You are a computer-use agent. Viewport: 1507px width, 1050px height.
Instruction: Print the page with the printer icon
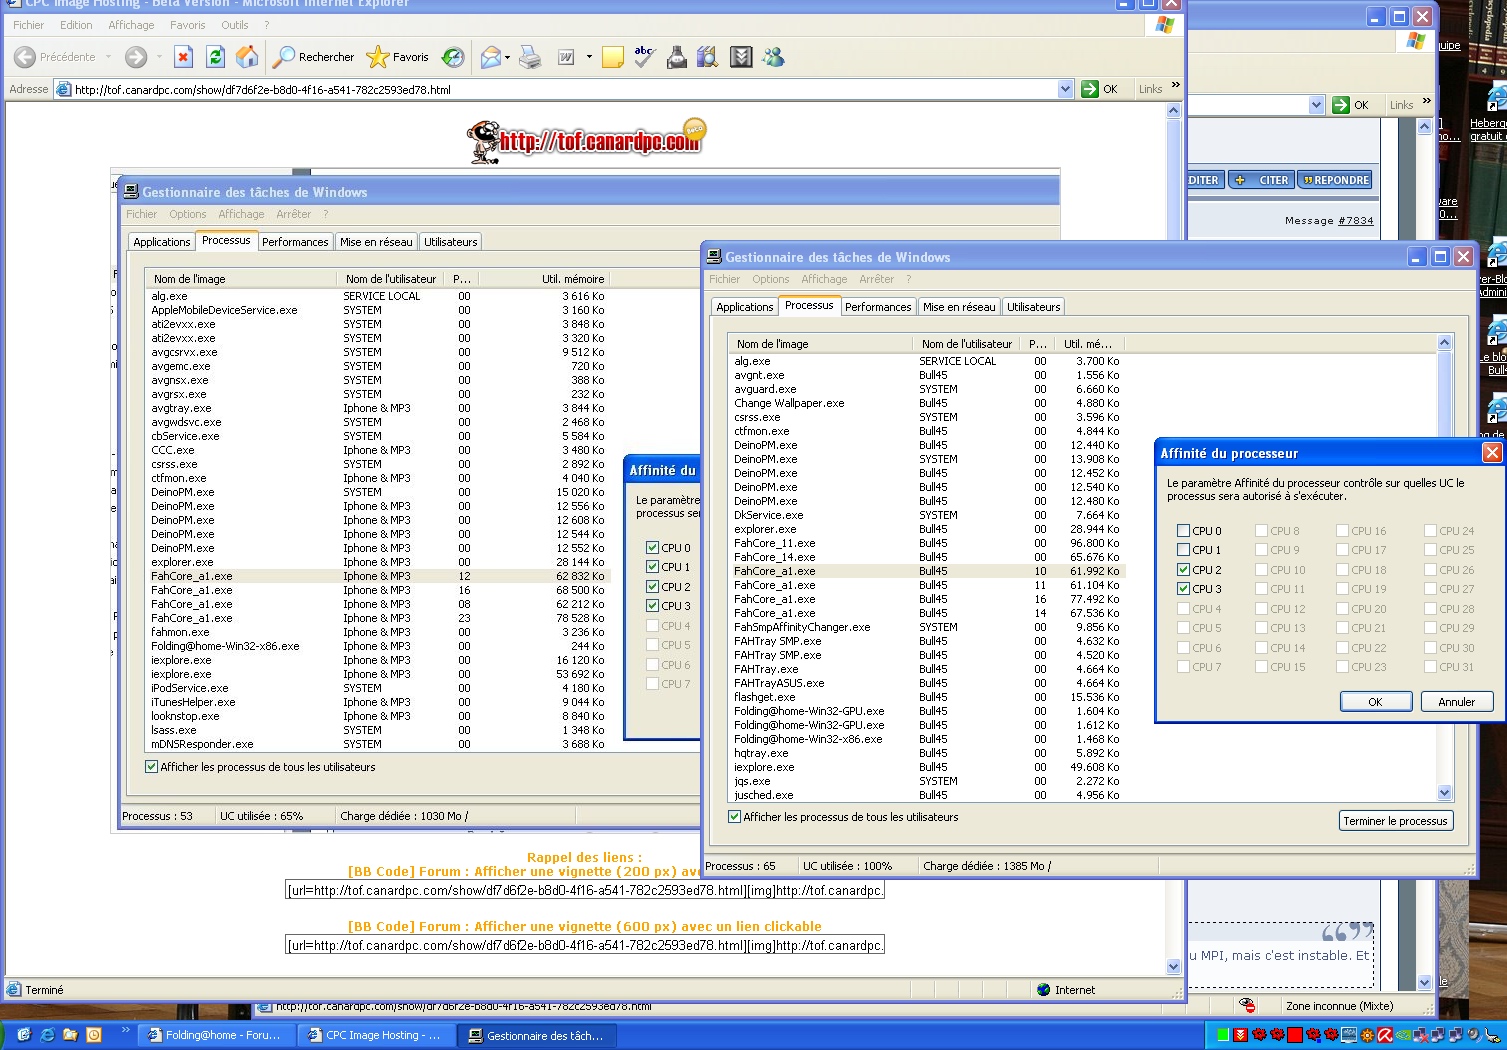(x=531, y=57)
